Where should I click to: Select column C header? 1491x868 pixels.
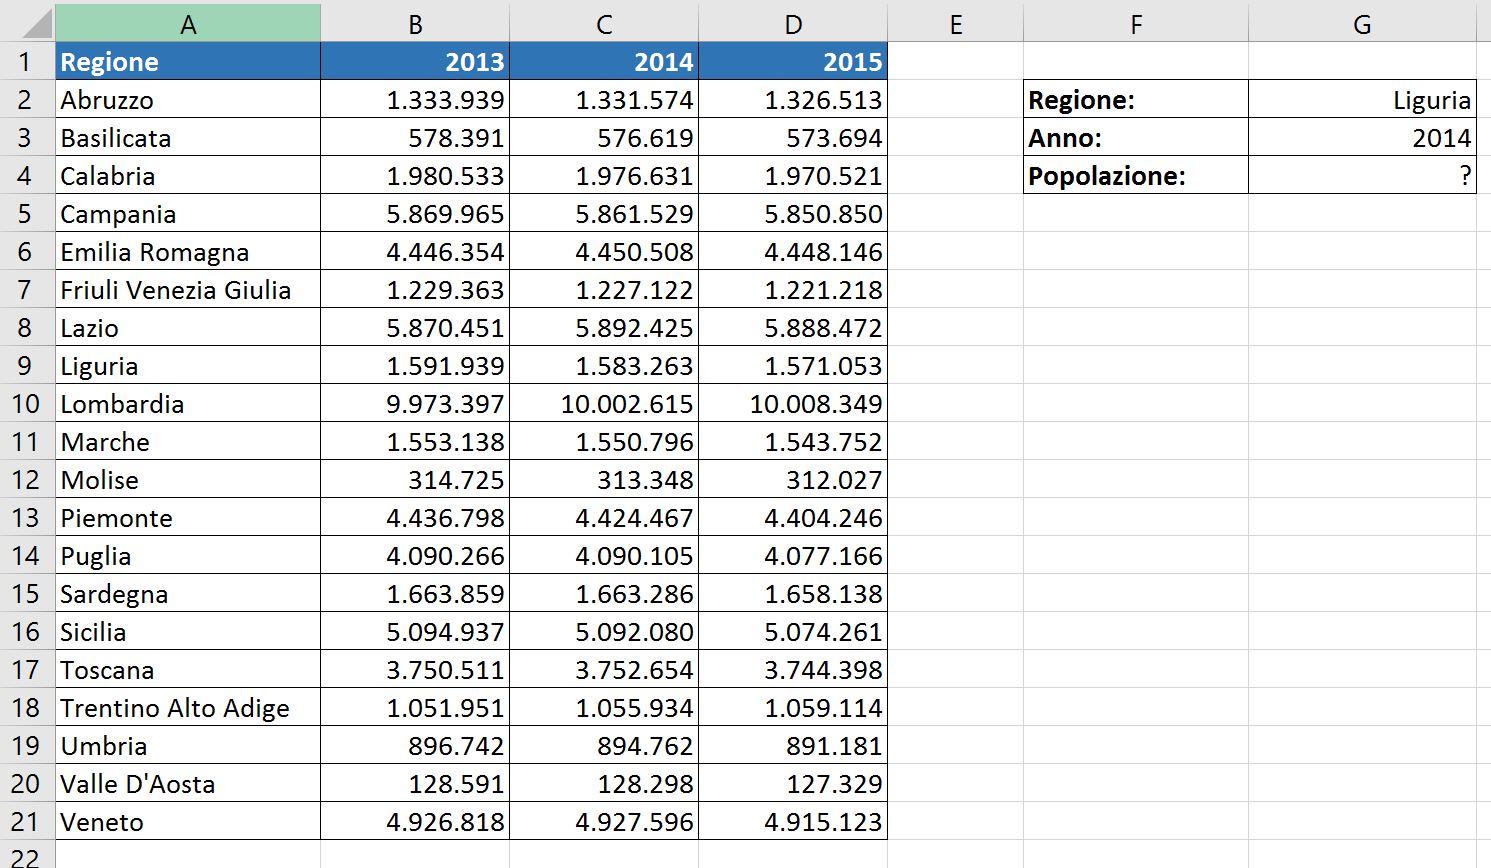coord(604,24)
